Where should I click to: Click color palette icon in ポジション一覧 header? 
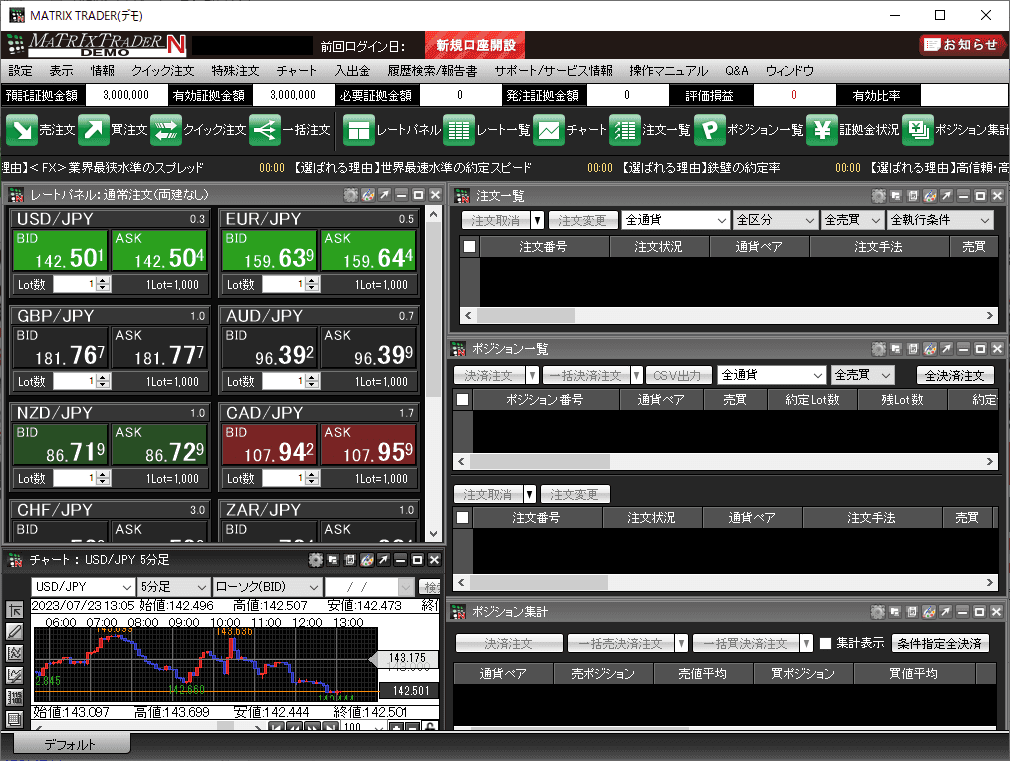[929, 349]
